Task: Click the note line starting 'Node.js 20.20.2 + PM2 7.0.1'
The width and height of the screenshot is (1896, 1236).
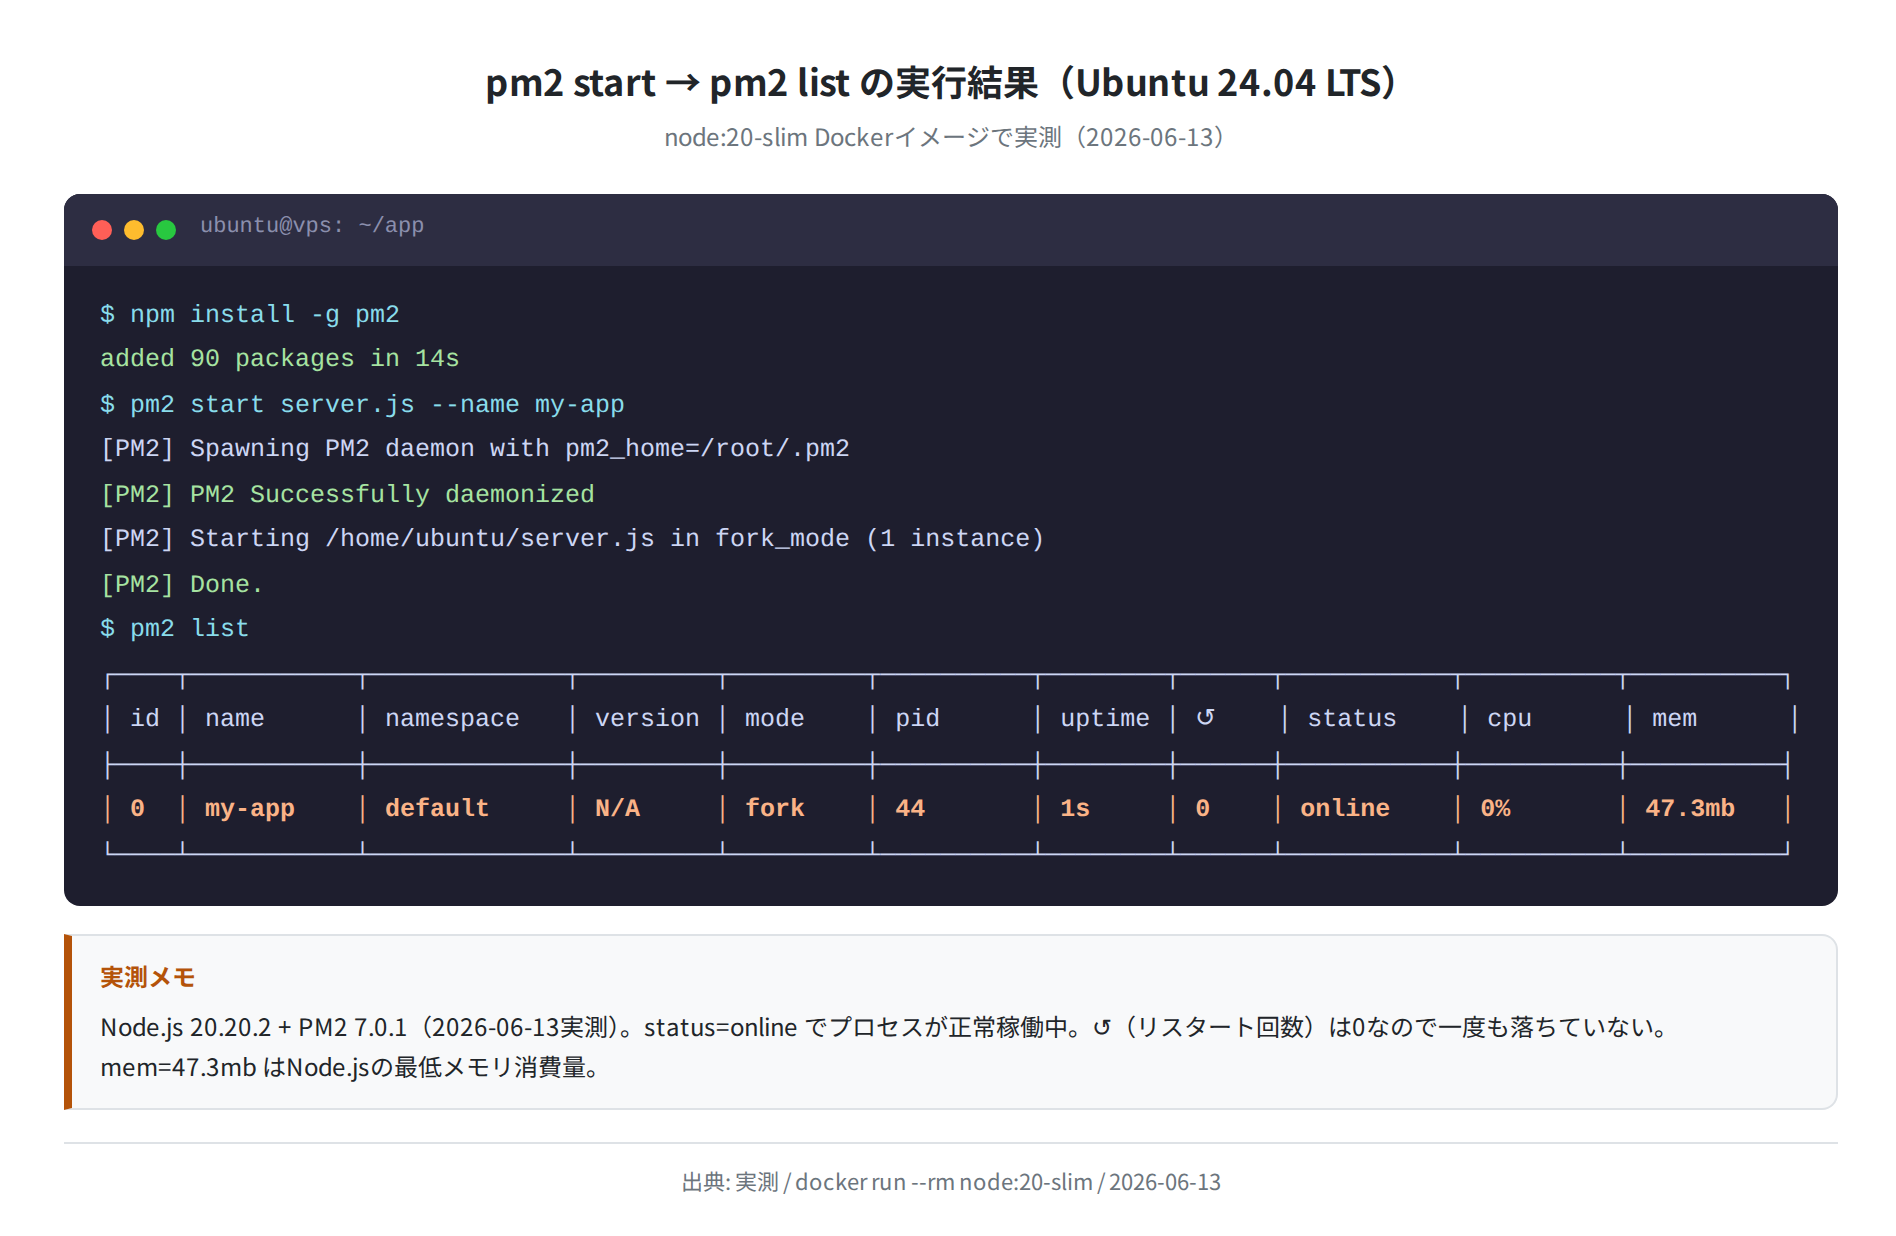Action: [886, 1028]
